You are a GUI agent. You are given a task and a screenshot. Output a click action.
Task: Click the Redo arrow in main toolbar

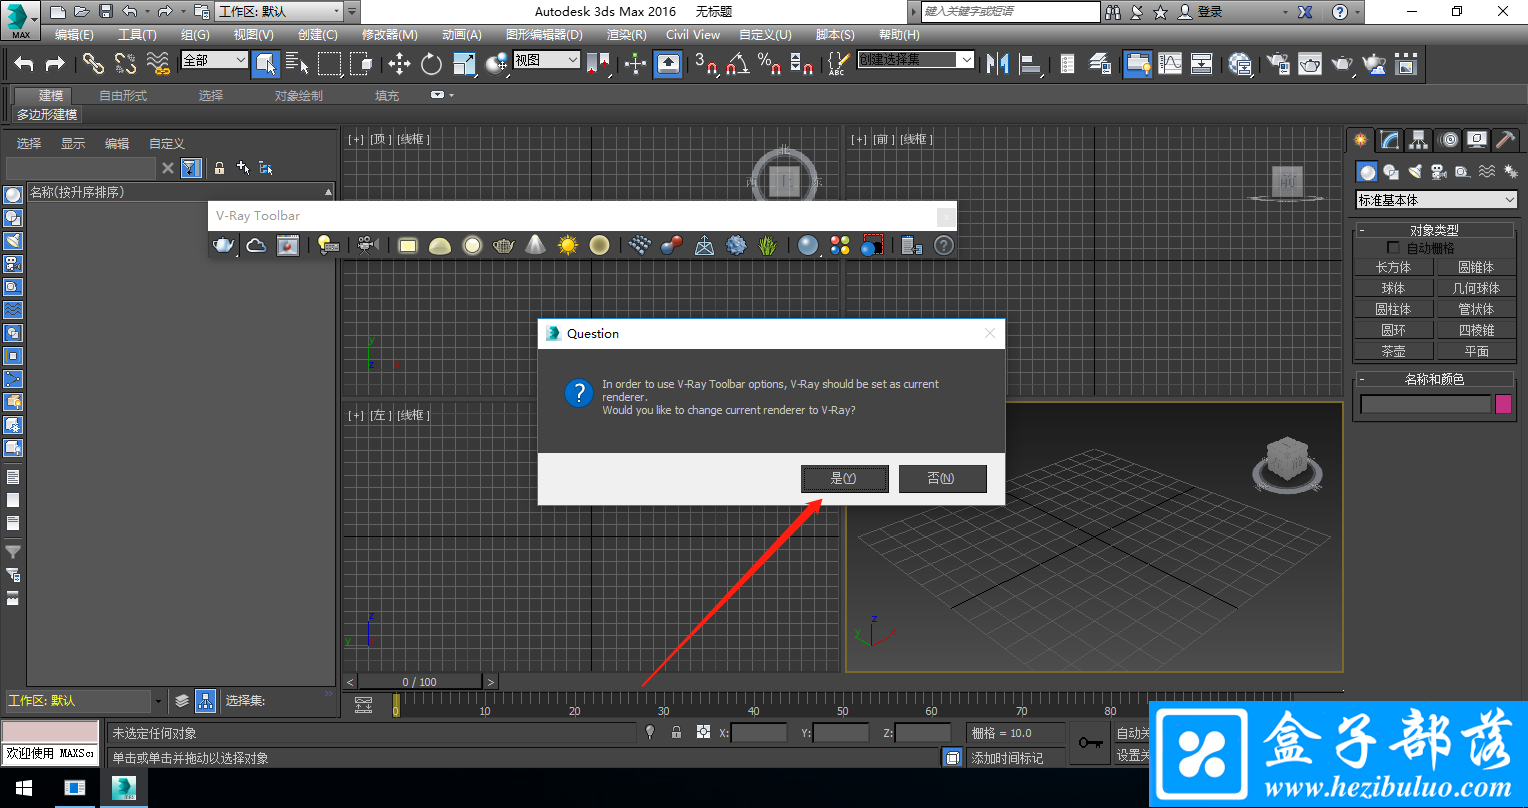(55, 64)
